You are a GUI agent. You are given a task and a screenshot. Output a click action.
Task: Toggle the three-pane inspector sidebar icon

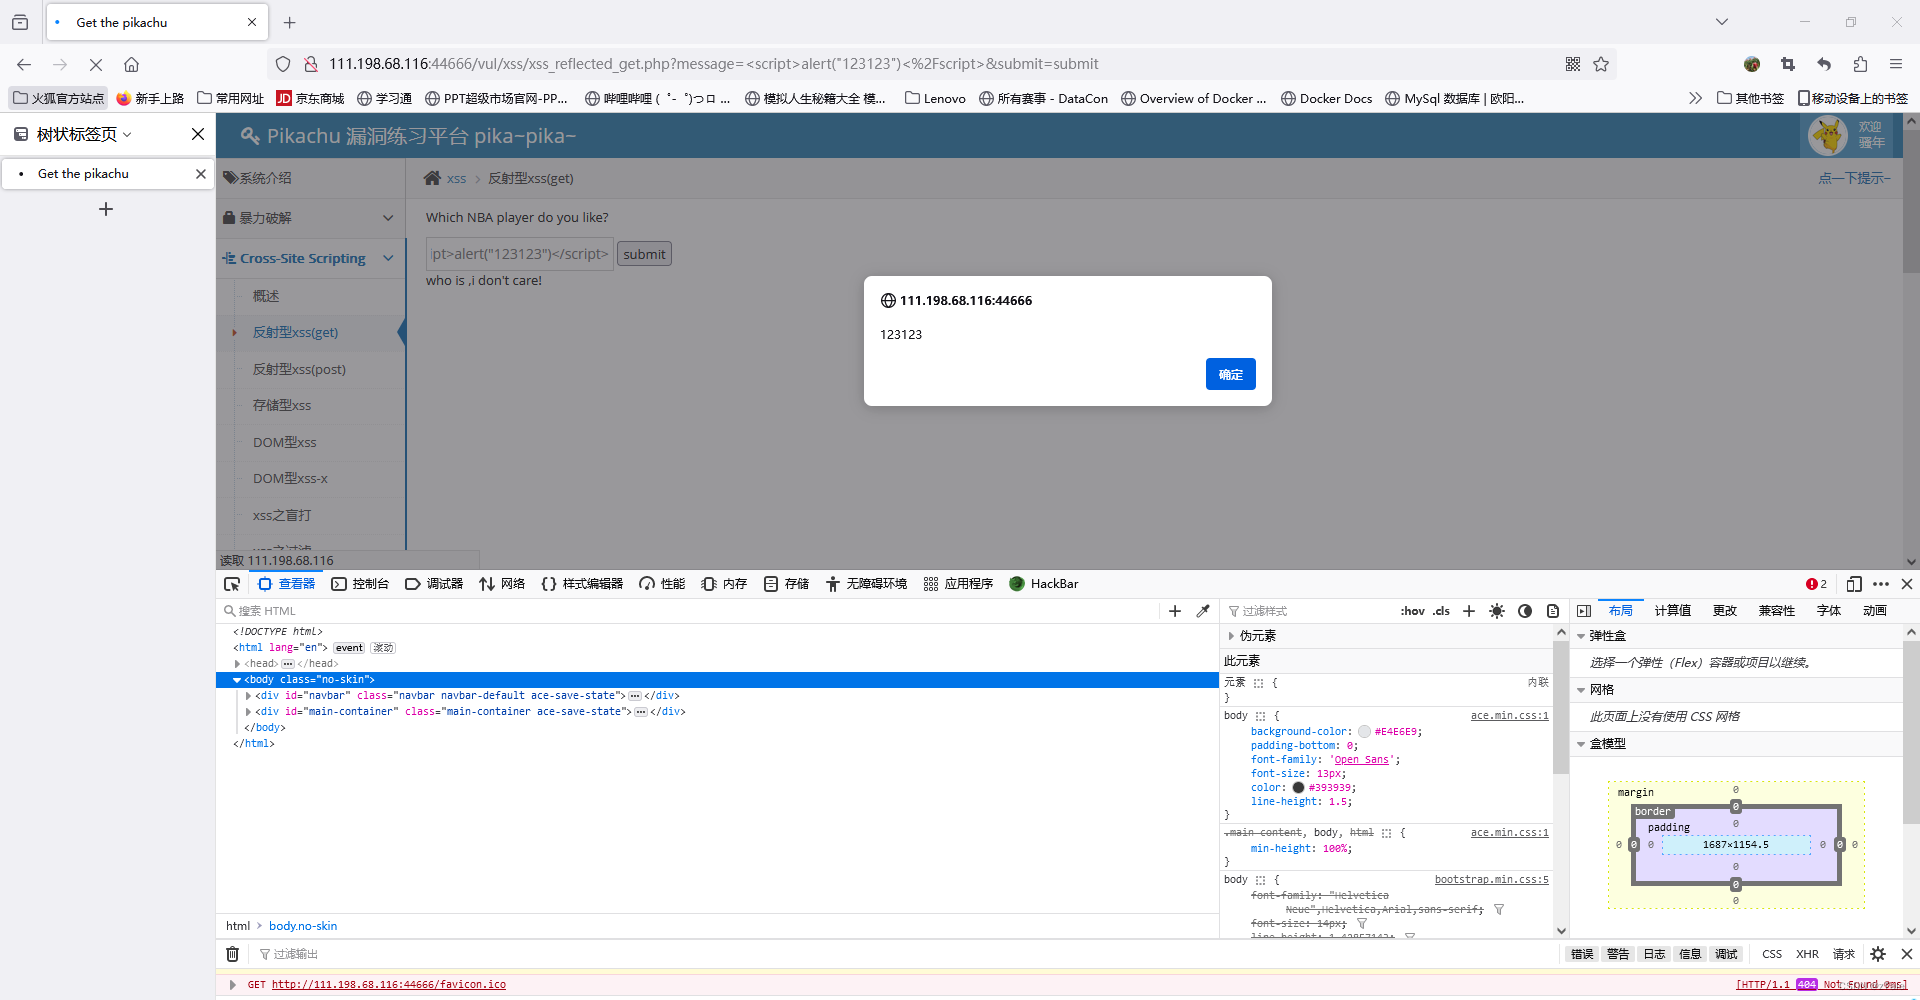(1584, 611)
